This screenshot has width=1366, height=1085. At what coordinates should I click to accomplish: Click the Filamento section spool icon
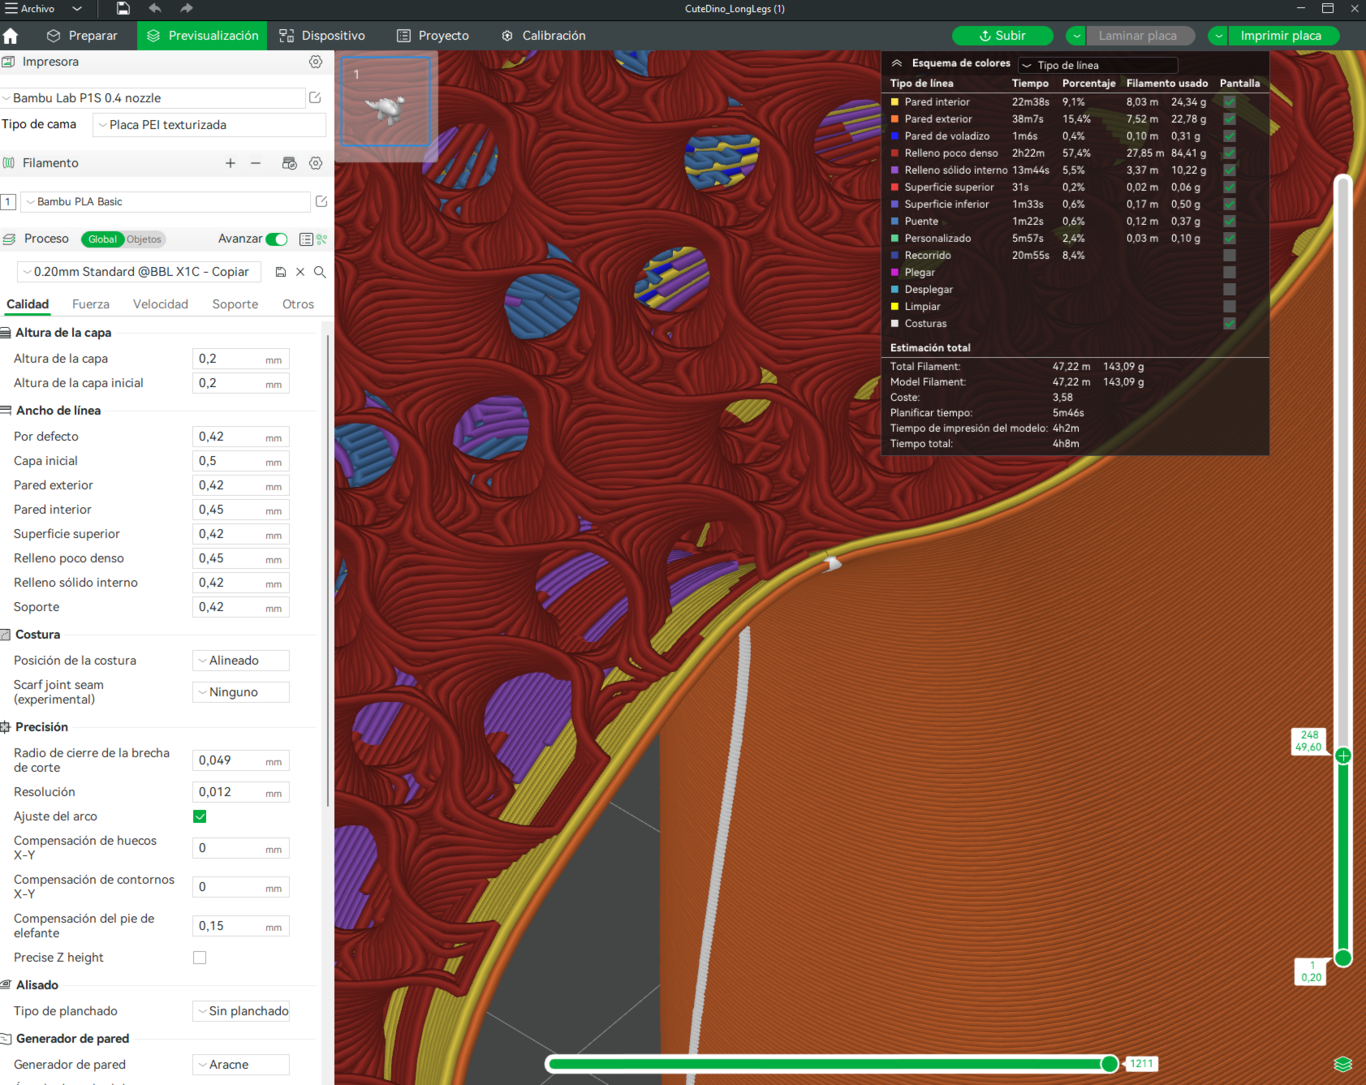(x=8, y=163)
